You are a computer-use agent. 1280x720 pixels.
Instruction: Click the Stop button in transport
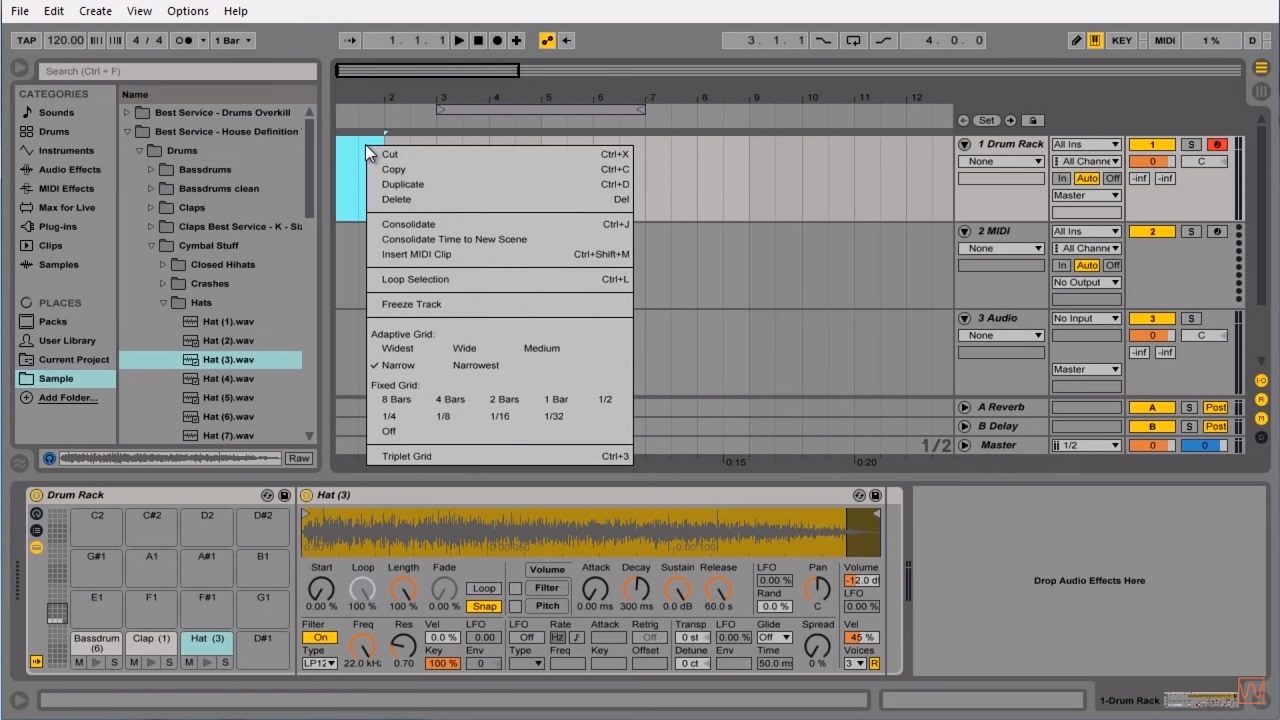(x=478, y=41)
